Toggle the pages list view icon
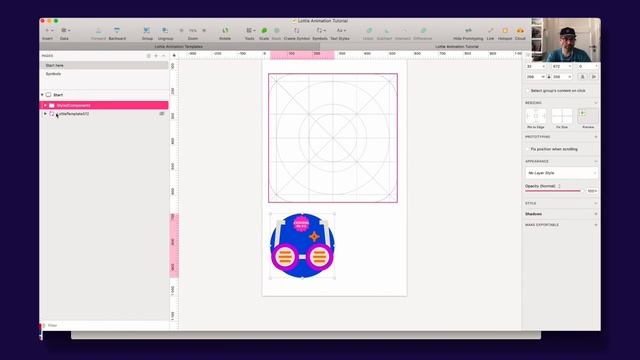640x360 pixels. coord(149,56)
